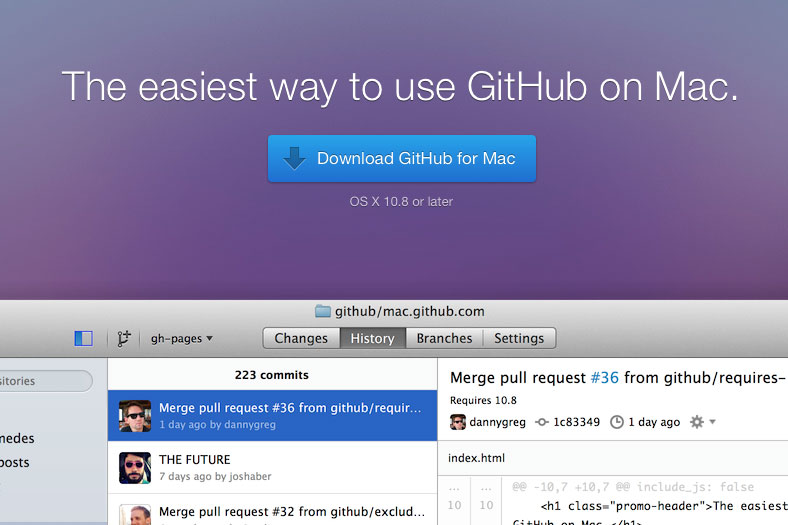Image resolution: width=788 pixels, height=525 pixels.
Task: Click the Download GitHub for Mac button
Action: pos(402,159)
